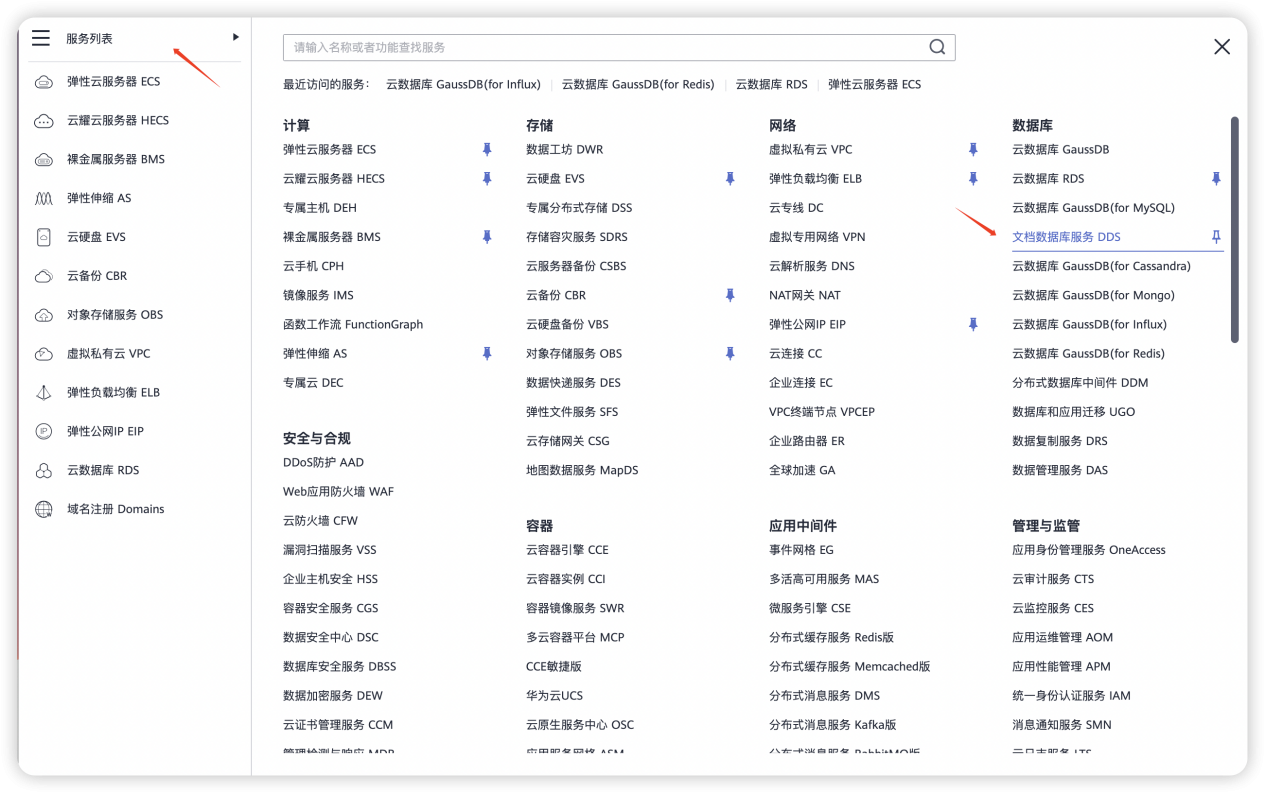Focus the service name search field
This screenshot has height=793, width=1265.
pos(619,47)
